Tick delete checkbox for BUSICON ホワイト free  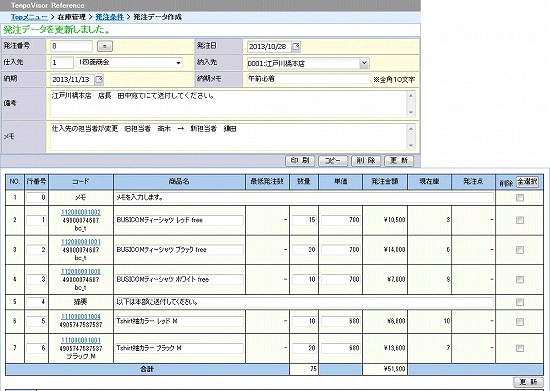click(x=520, y=279)
